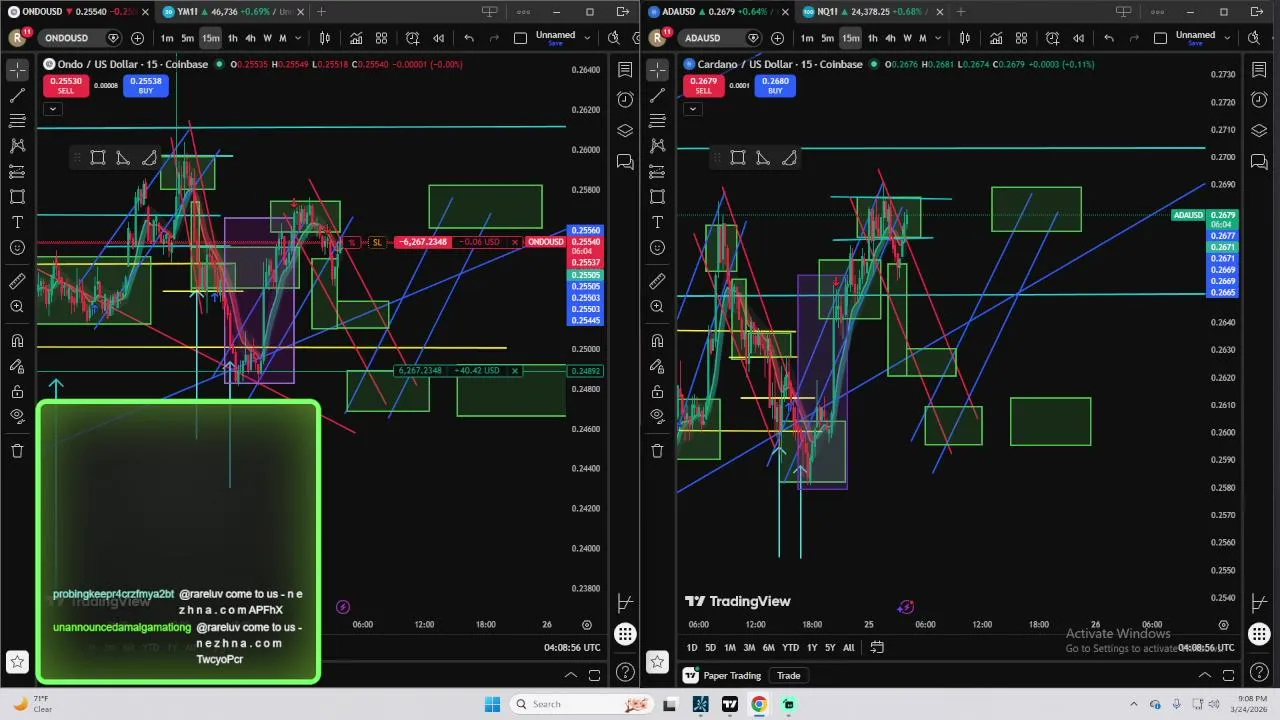The width and height of the screenshot is (1280, 720).
Task: Open the Indicators menu in ONDOUSD window
Action: [x=356, y=38]
